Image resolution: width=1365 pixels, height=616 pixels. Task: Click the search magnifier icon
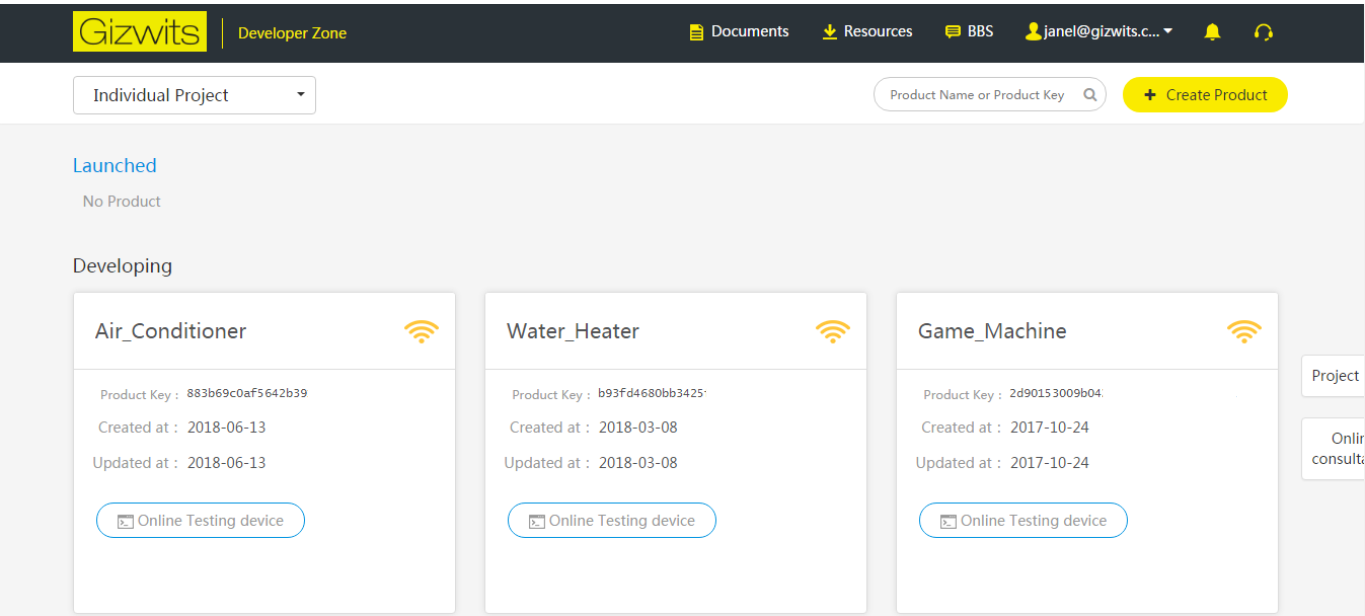point(1090,95)
